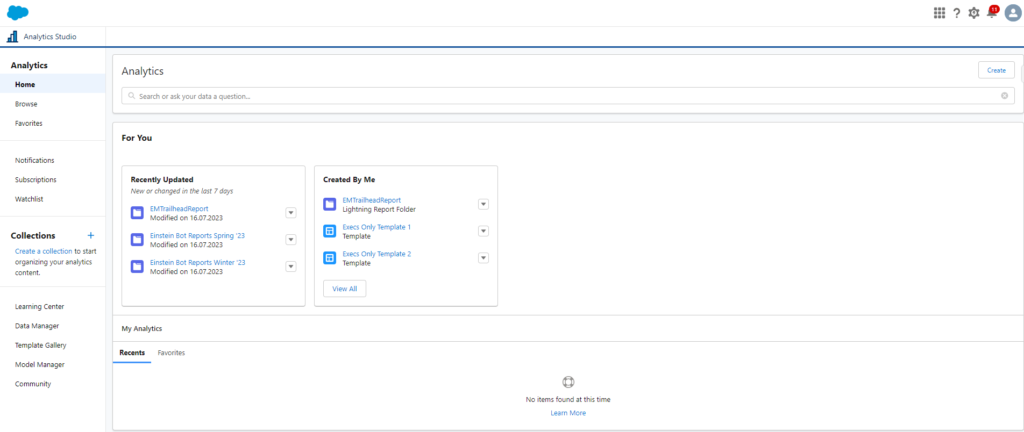This screenshot has height=432, width=1024.
Task: Expand dropdown for Einstein Bot Reports Spring '23
Action: point(291,240)
